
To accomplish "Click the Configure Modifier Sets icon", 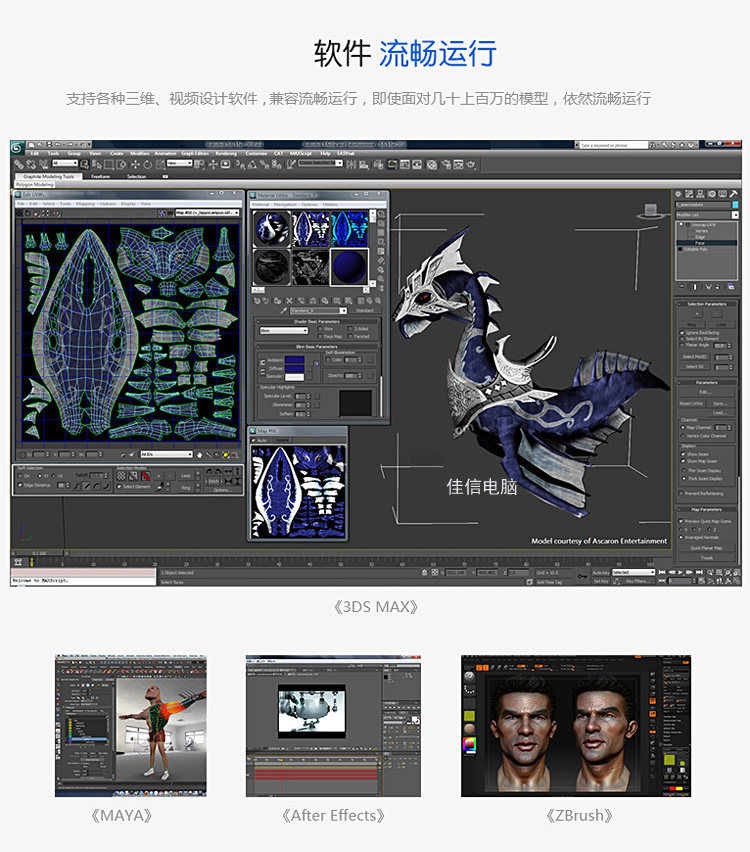I will pyautogui.click(x=731, y=286).
